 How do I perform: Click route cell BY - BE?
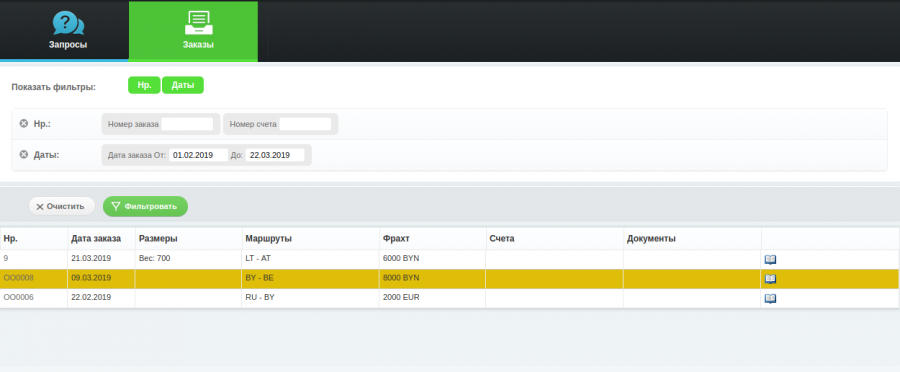point(310,278)
